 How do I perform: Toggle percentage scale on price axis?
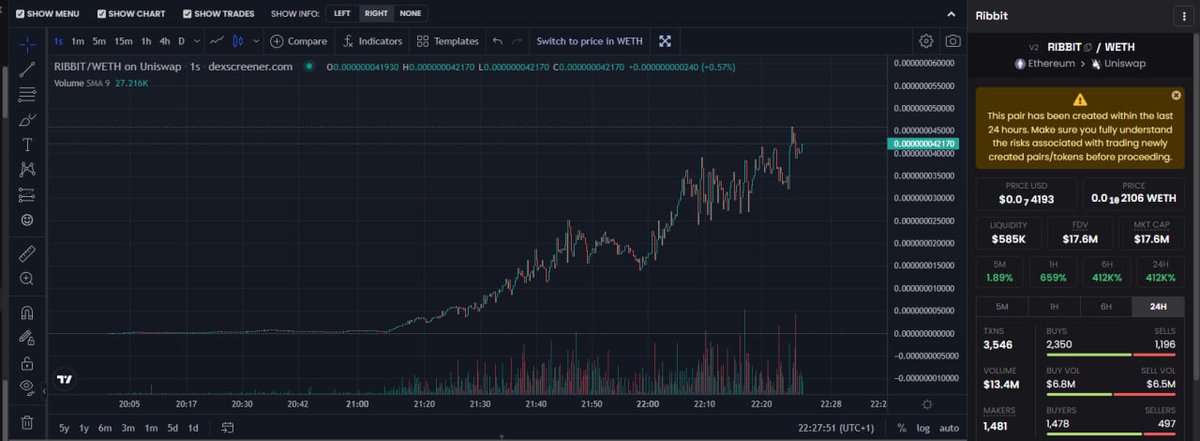click(x=902, y=427)
